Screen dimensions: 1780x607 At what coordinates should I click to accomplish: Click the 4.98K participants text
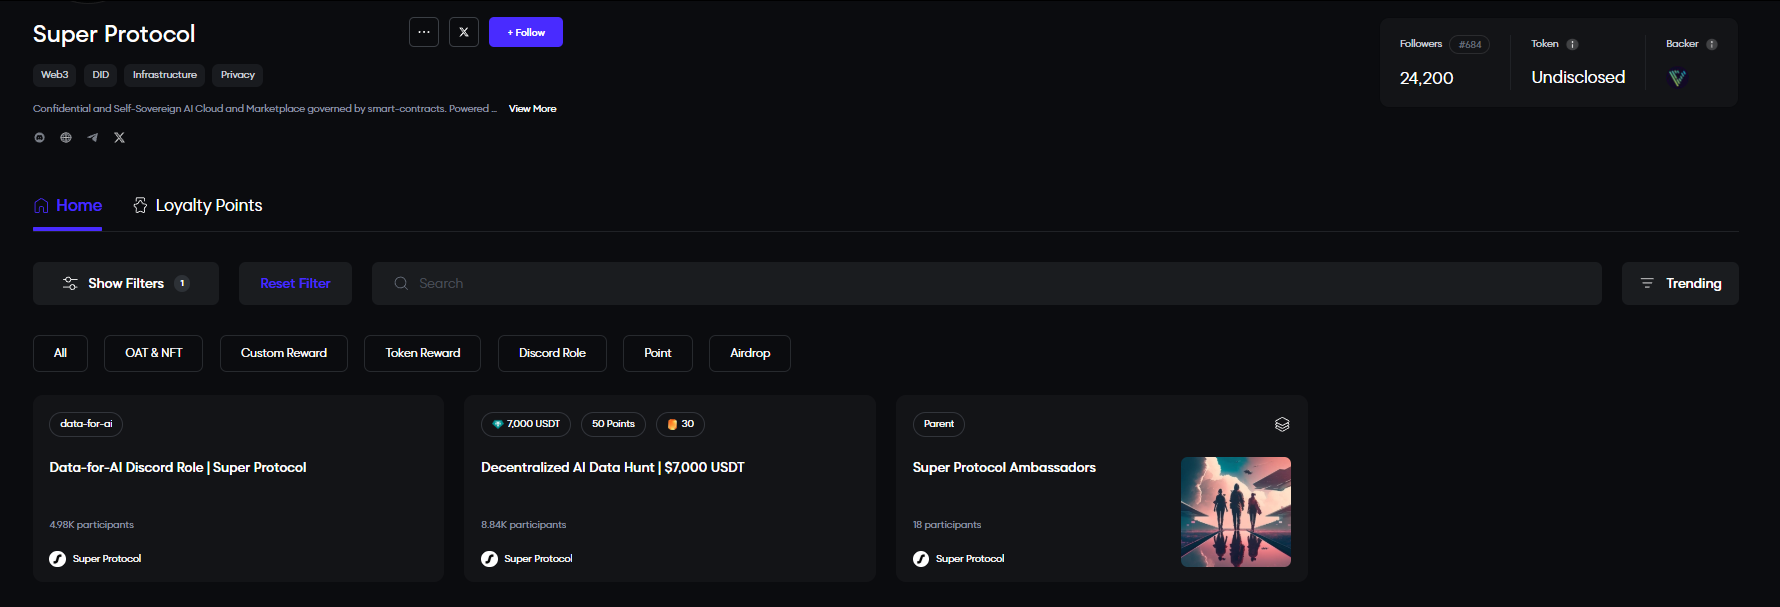[92, 525]
